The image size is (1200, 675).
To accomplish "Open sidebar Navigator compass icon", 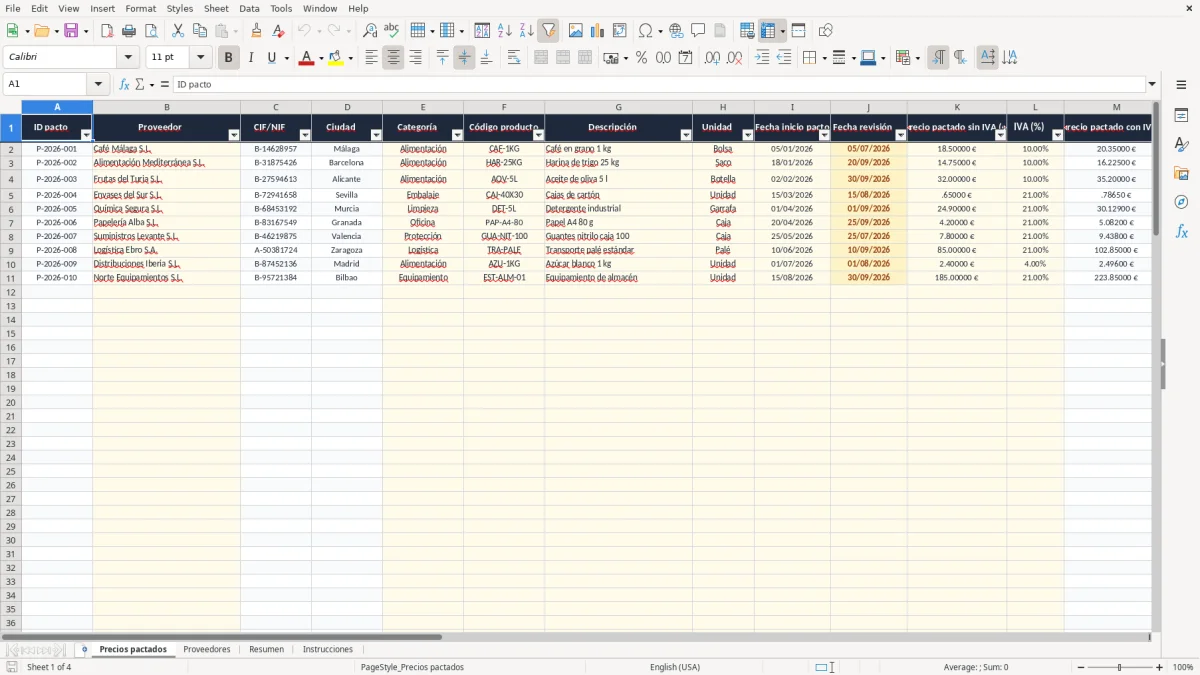I will pyautogui.click(x=1181, y=202).
